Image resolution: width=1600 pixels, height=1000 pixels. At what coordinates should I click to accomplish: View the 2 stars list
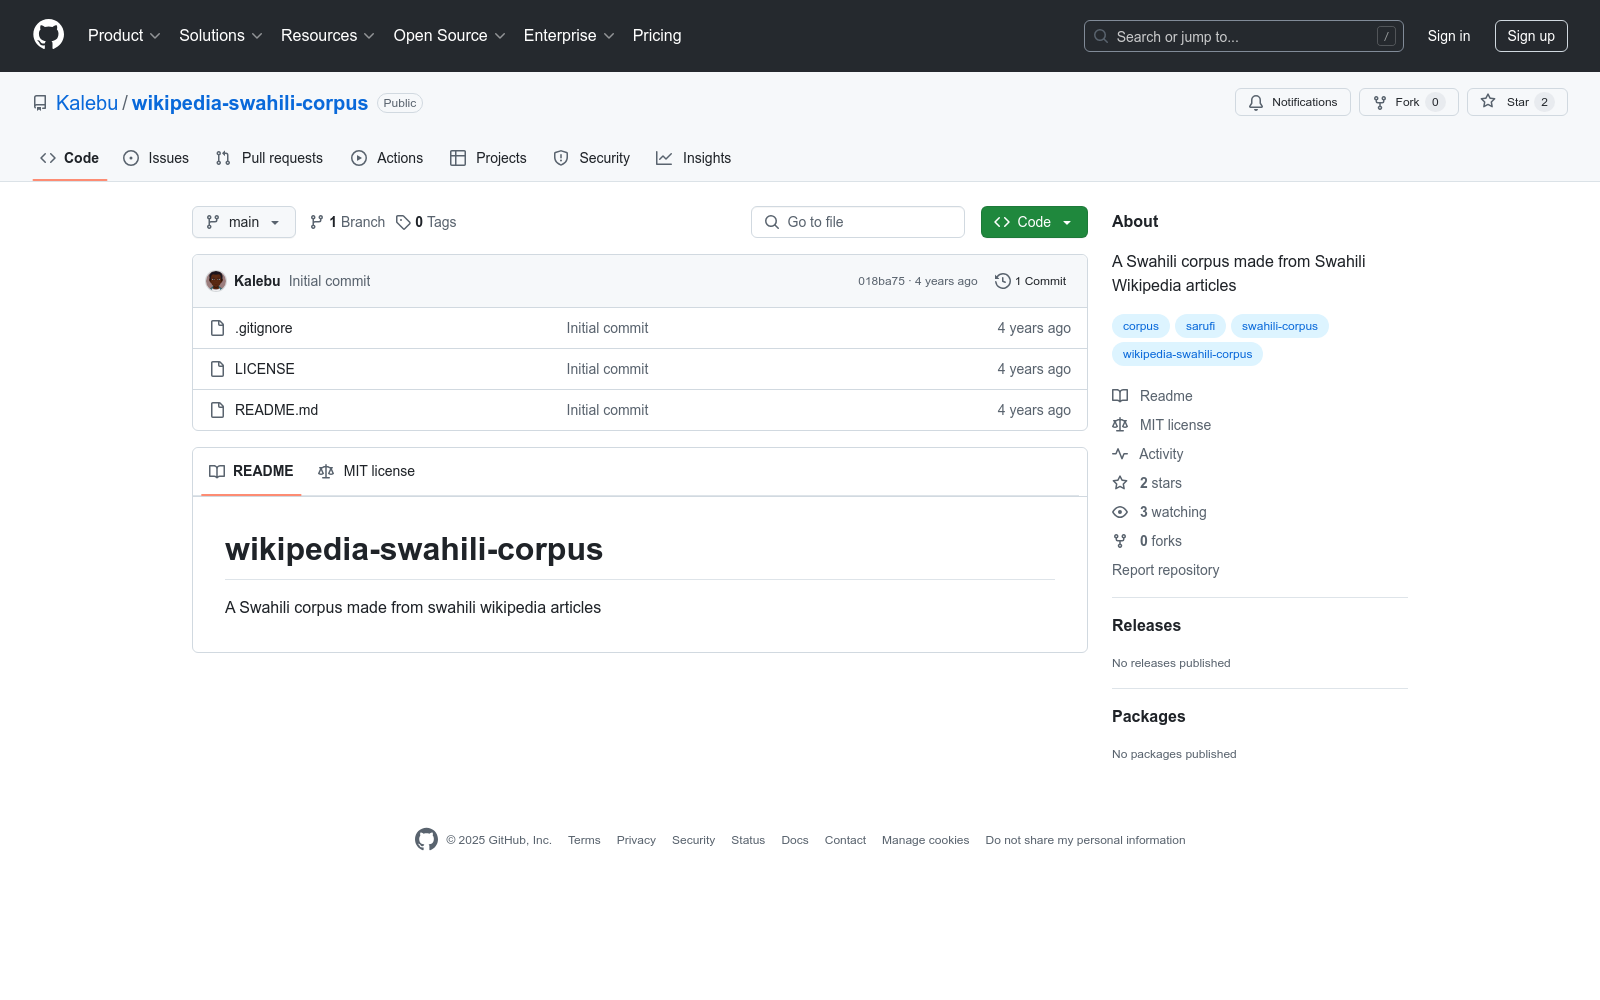pyautogui.click(x=1147, y=483)
